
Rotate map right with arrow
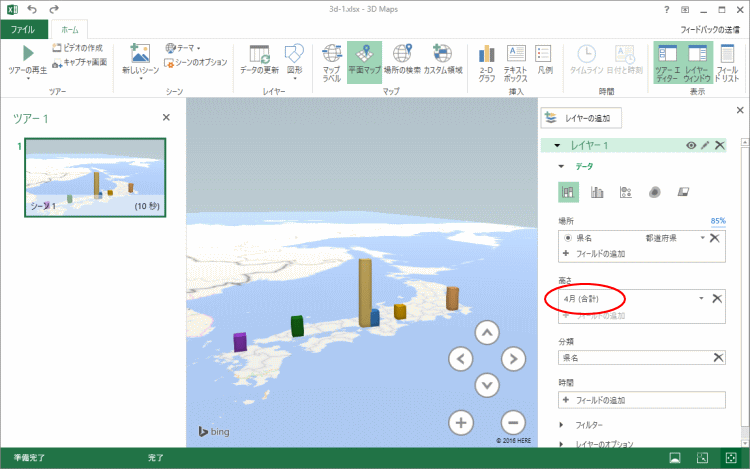(x=513, y=359)
